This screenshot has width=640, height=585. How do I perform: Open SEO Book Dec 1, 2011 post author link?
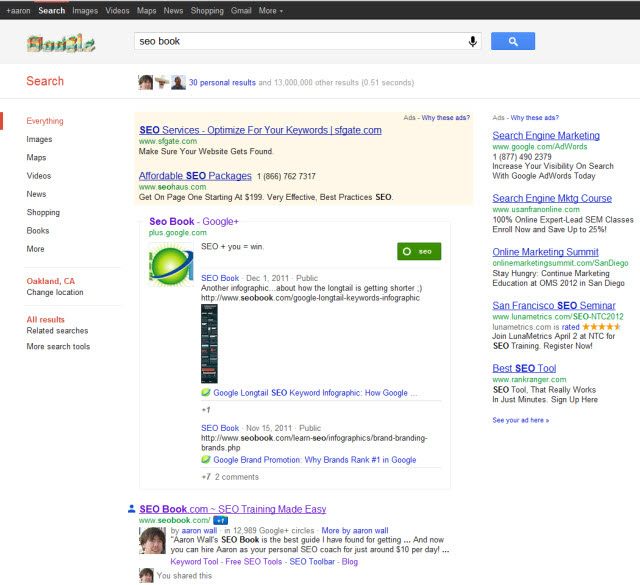point(220,278)
